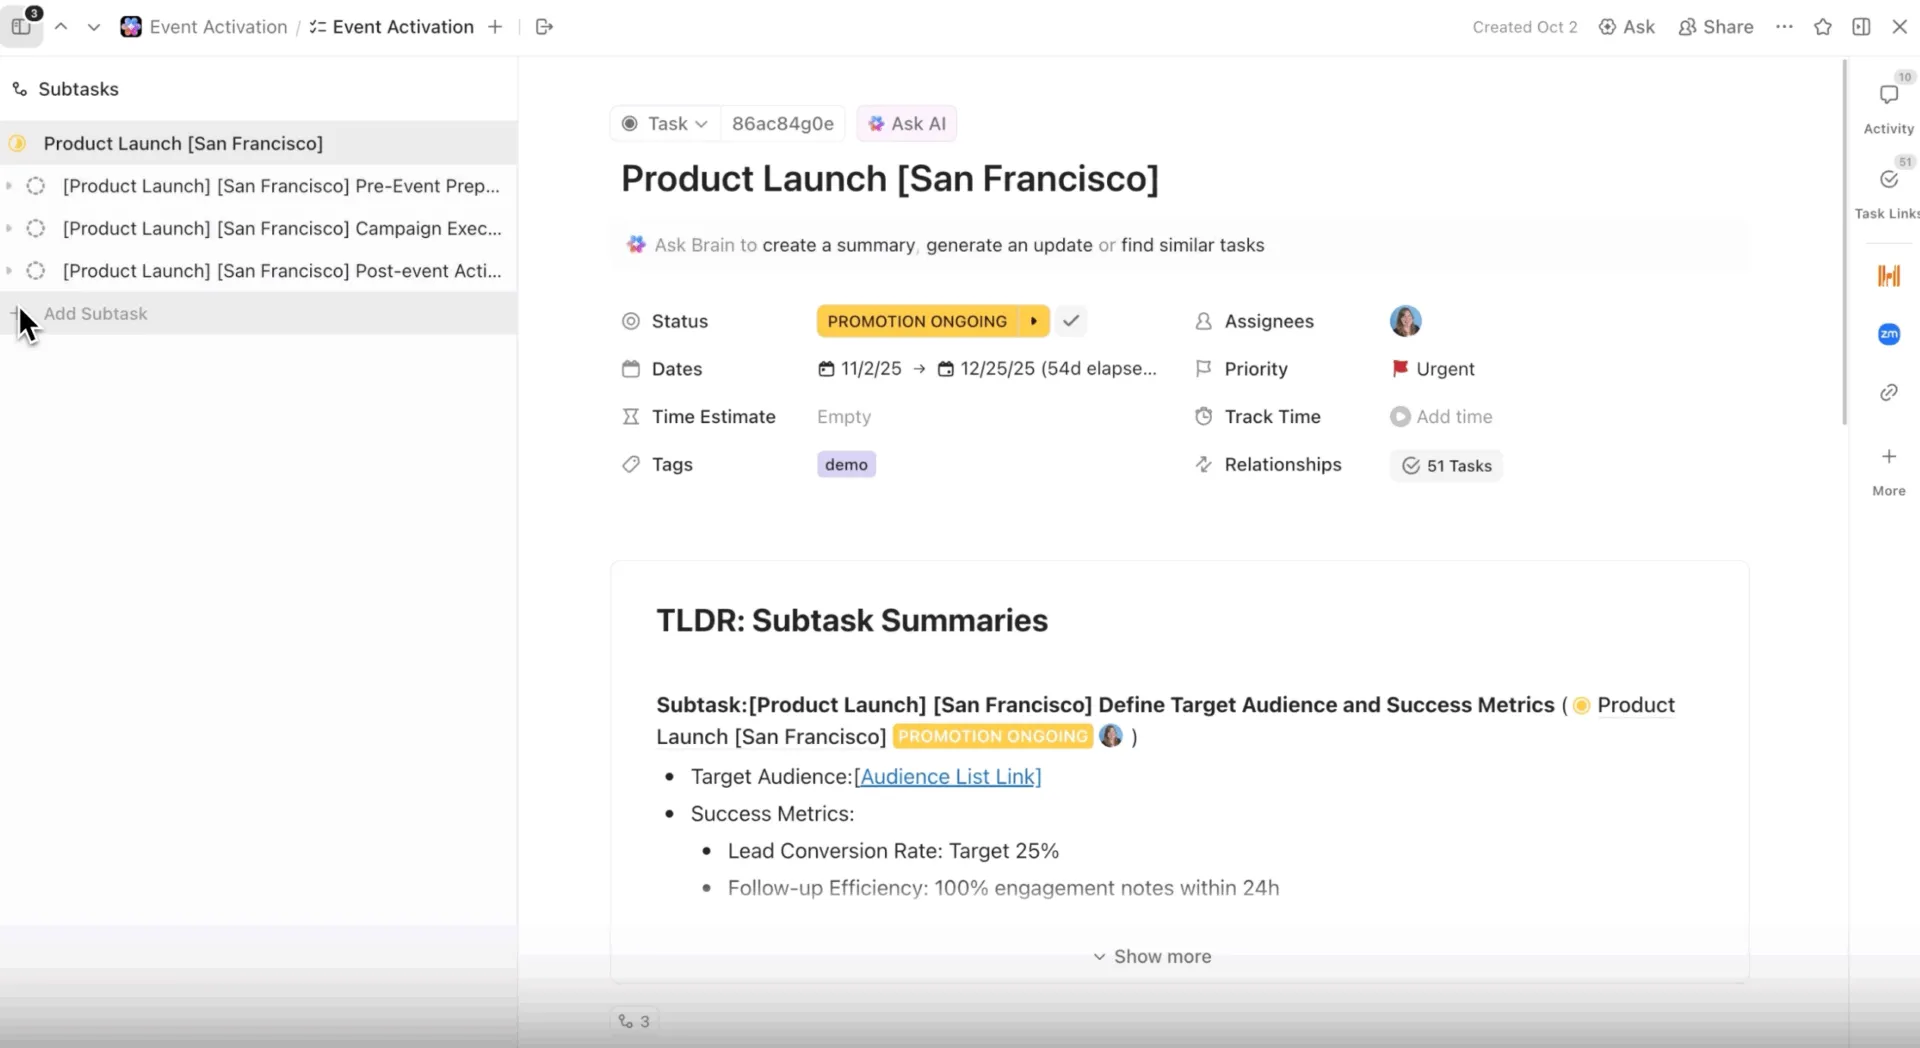Open the Audience List Link
This screenshot has width=1920, height=1048.
(947, 777)
